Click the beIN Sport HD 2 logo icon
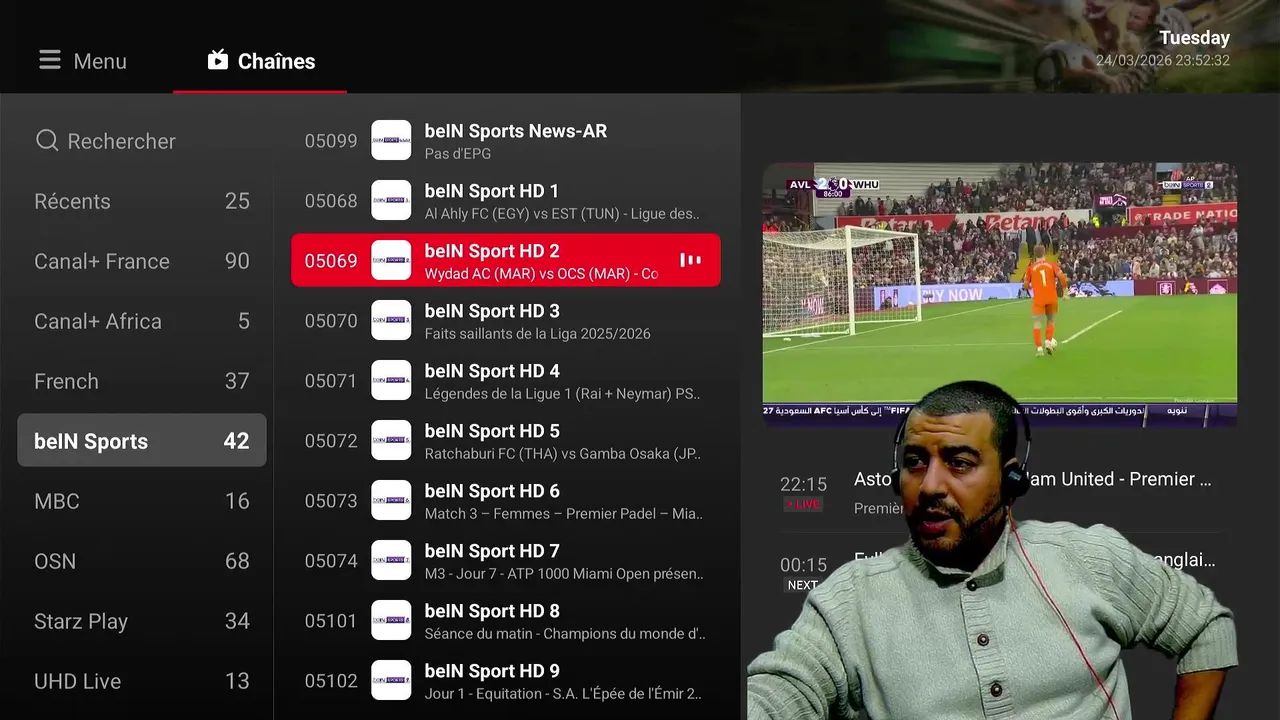 click(391, 260)
